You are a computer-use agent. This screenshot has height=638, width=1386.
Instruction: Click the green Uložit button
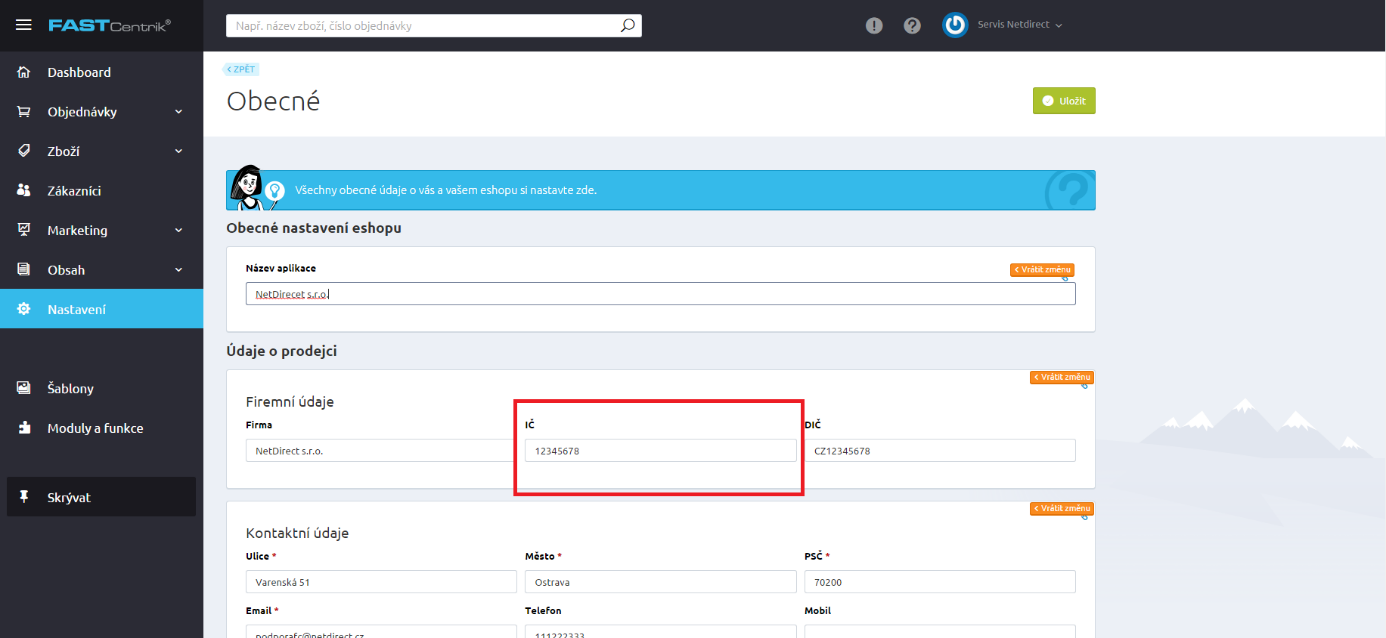[1064, 101]
